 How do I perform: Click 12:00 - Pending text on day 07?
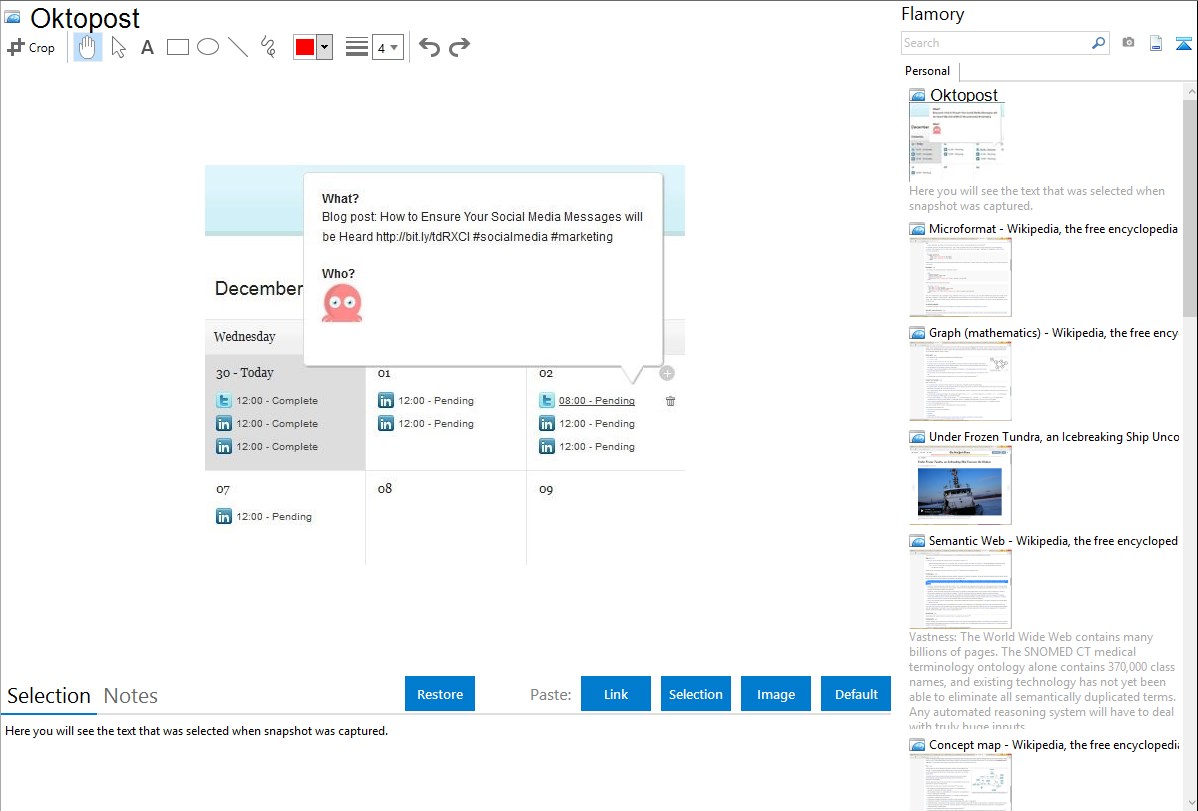[x=274, y=517]
